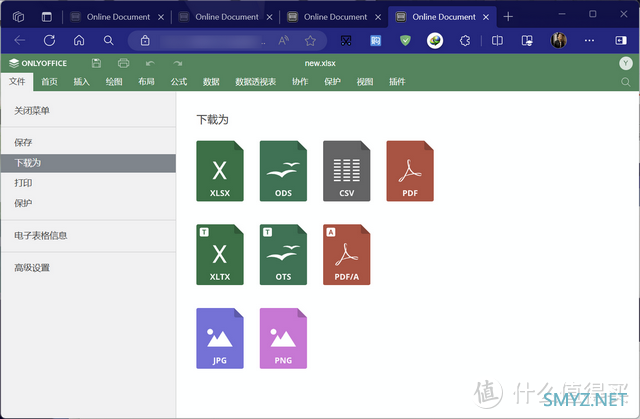
Task: Open the ONLYOFFICE search magnifier
Action: tap(625, 82)
